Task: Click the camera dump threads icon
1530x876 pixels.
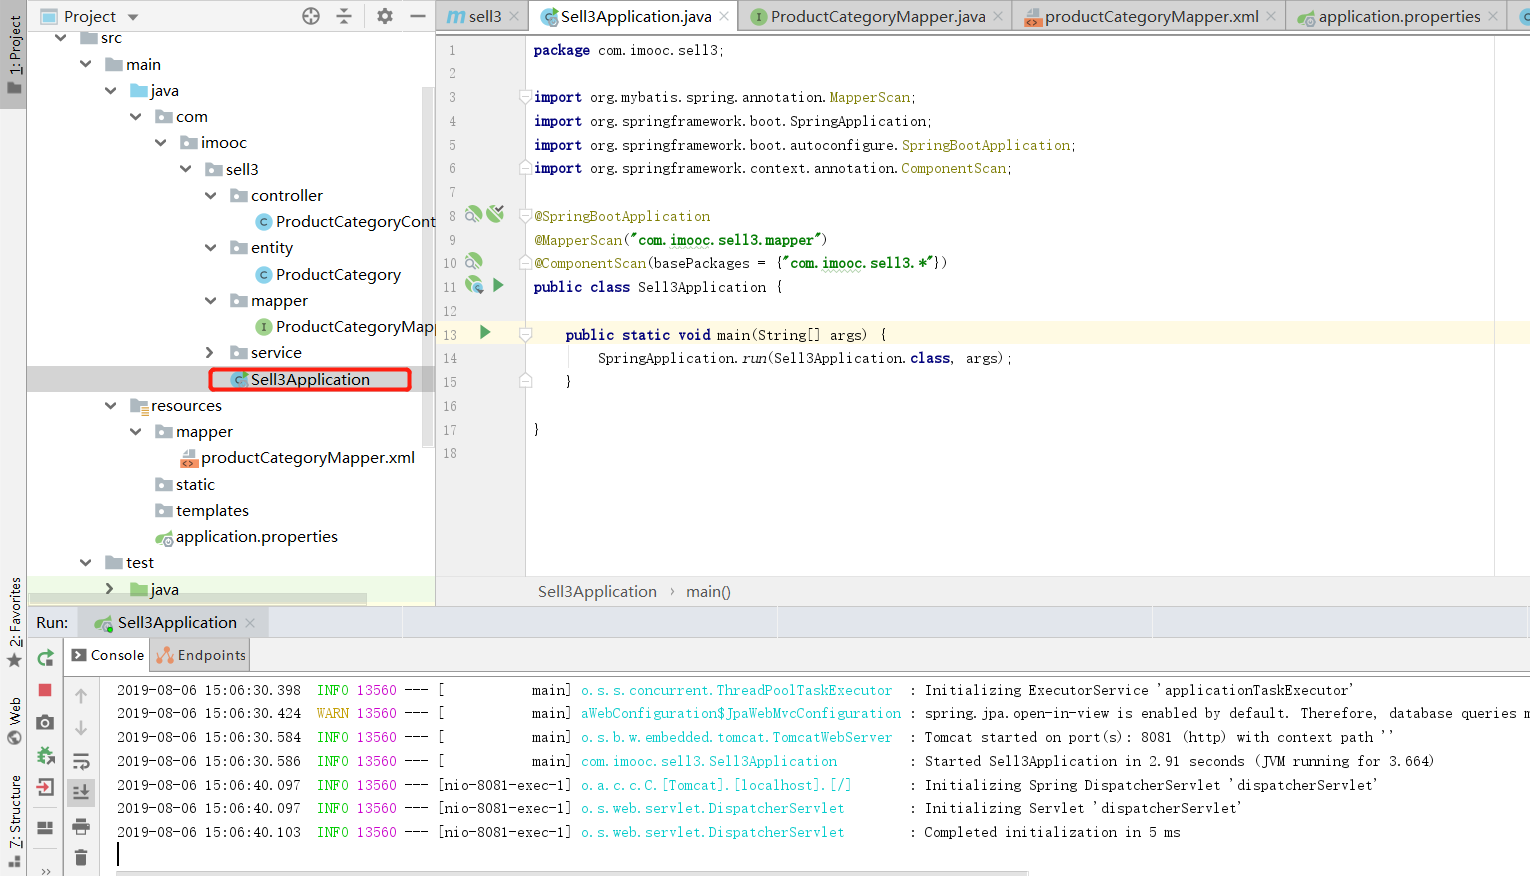Action: 45,722
